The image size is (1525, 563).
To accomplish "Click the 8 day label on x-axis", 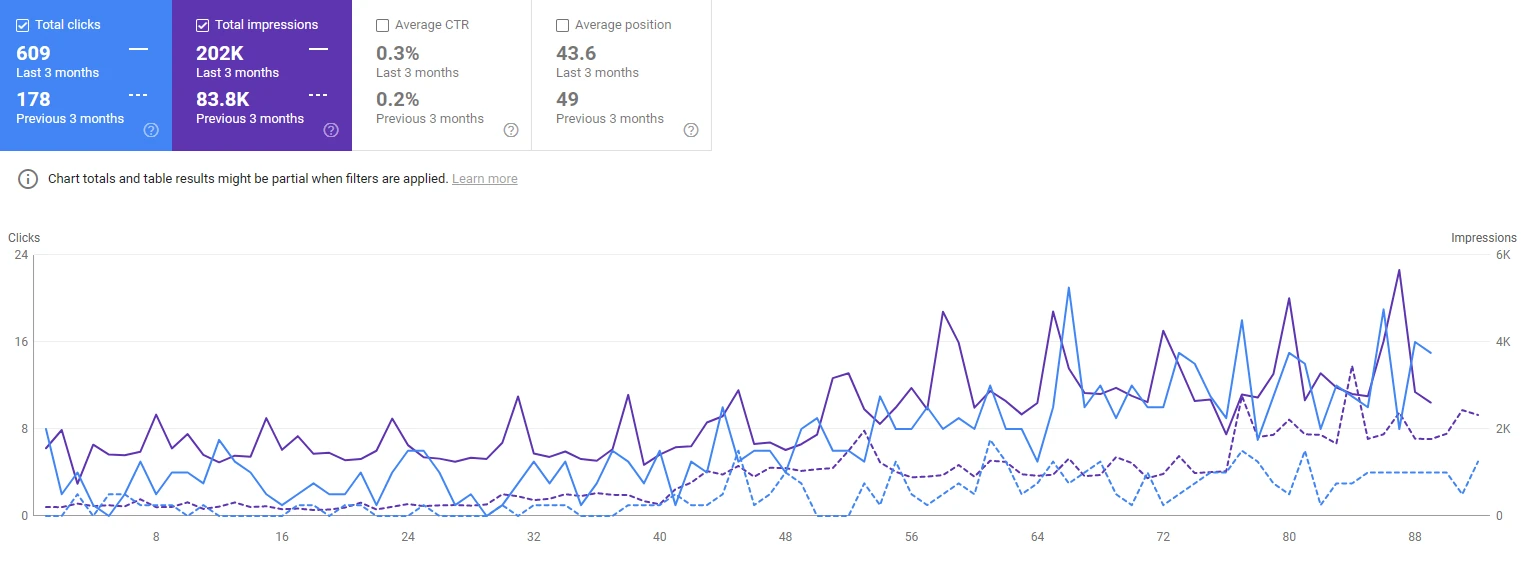I will [x=156, y=537].
